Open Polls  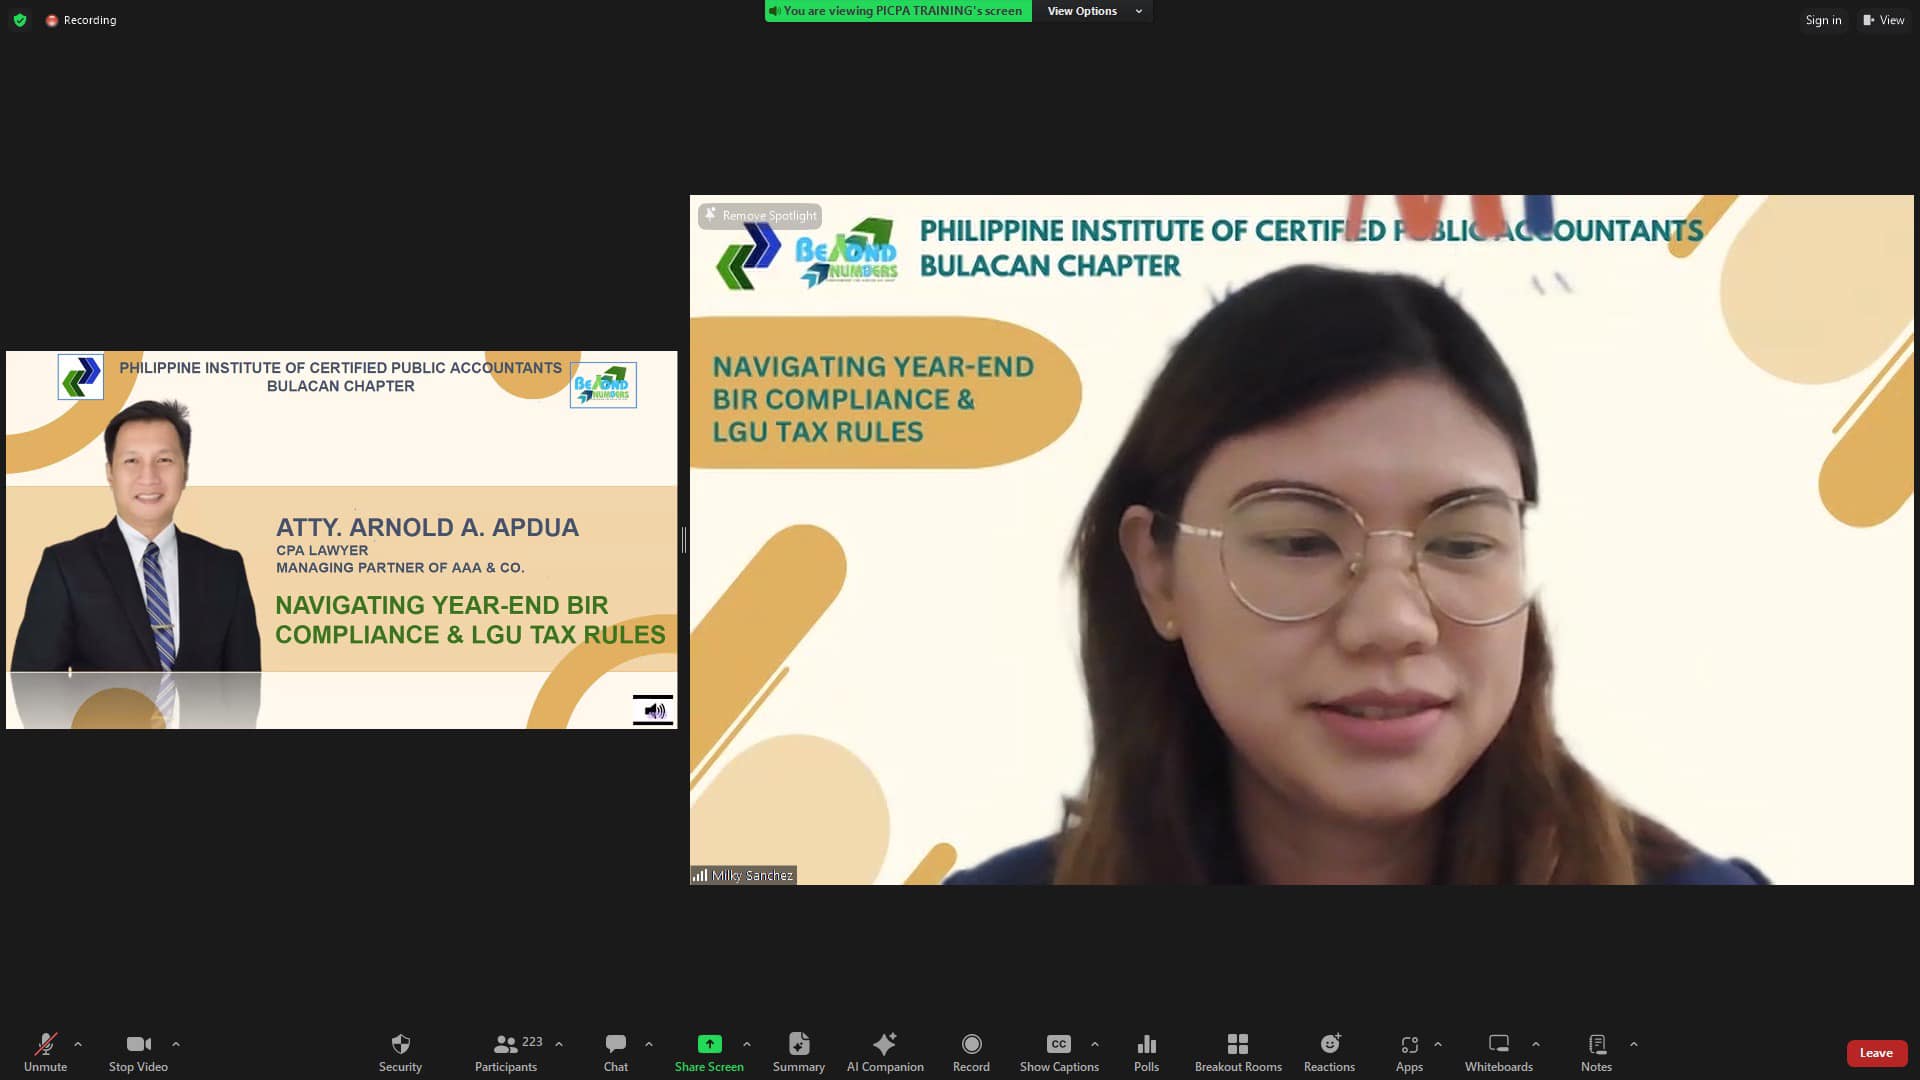(x=1147, y=1052)
